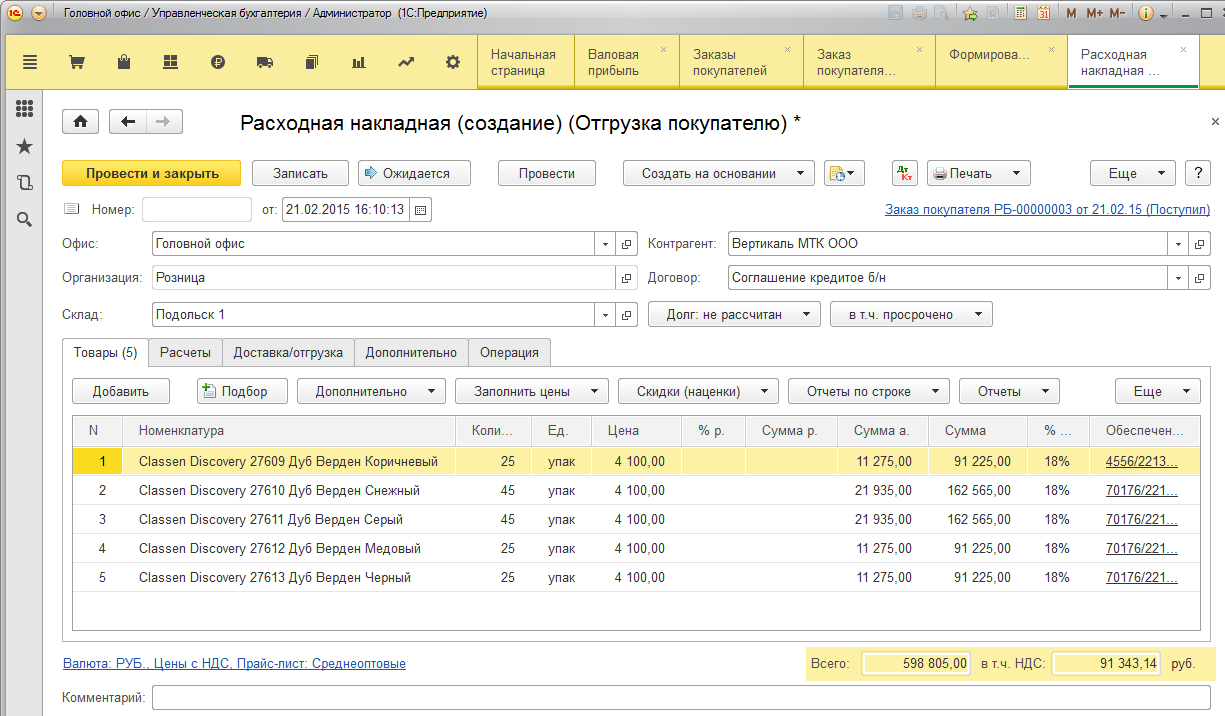Expand the Контрагент dropdown list
Screen dimensions: 1225x716
pyautogui.click(x=1178, y=244)
